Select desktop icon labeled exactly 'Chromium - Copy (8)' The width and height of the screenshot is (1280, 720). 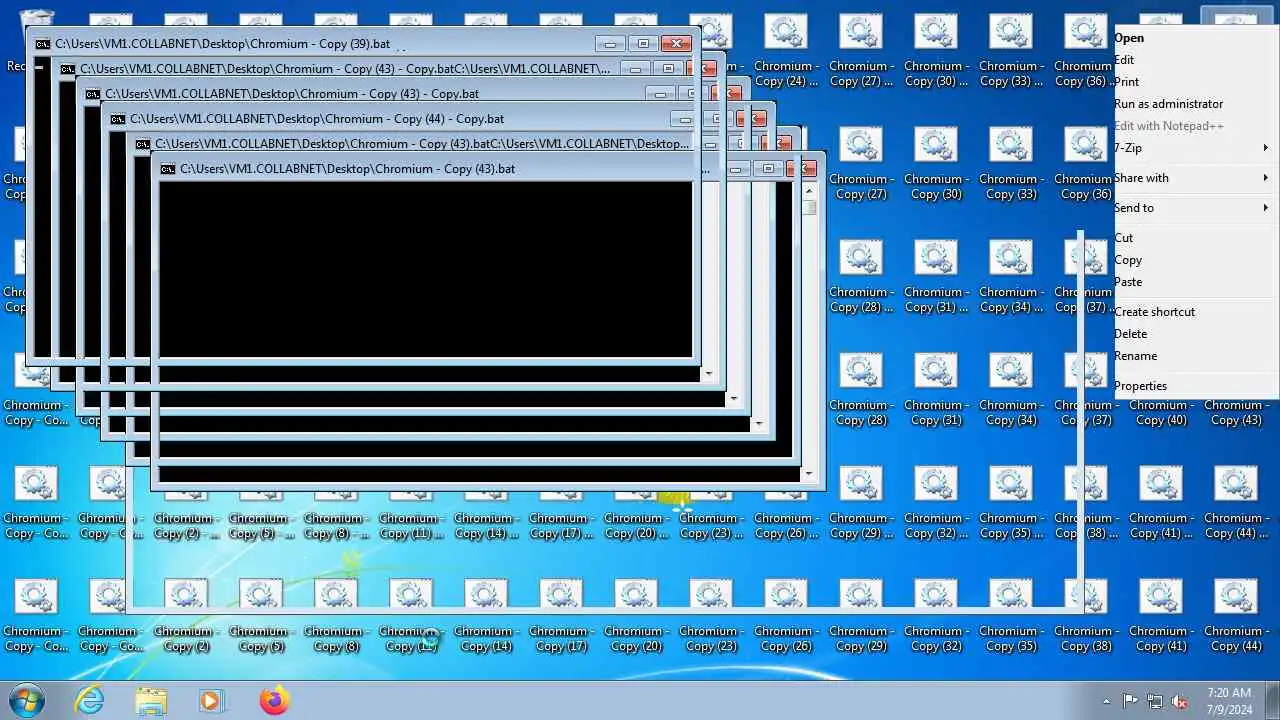click(335, 617)
